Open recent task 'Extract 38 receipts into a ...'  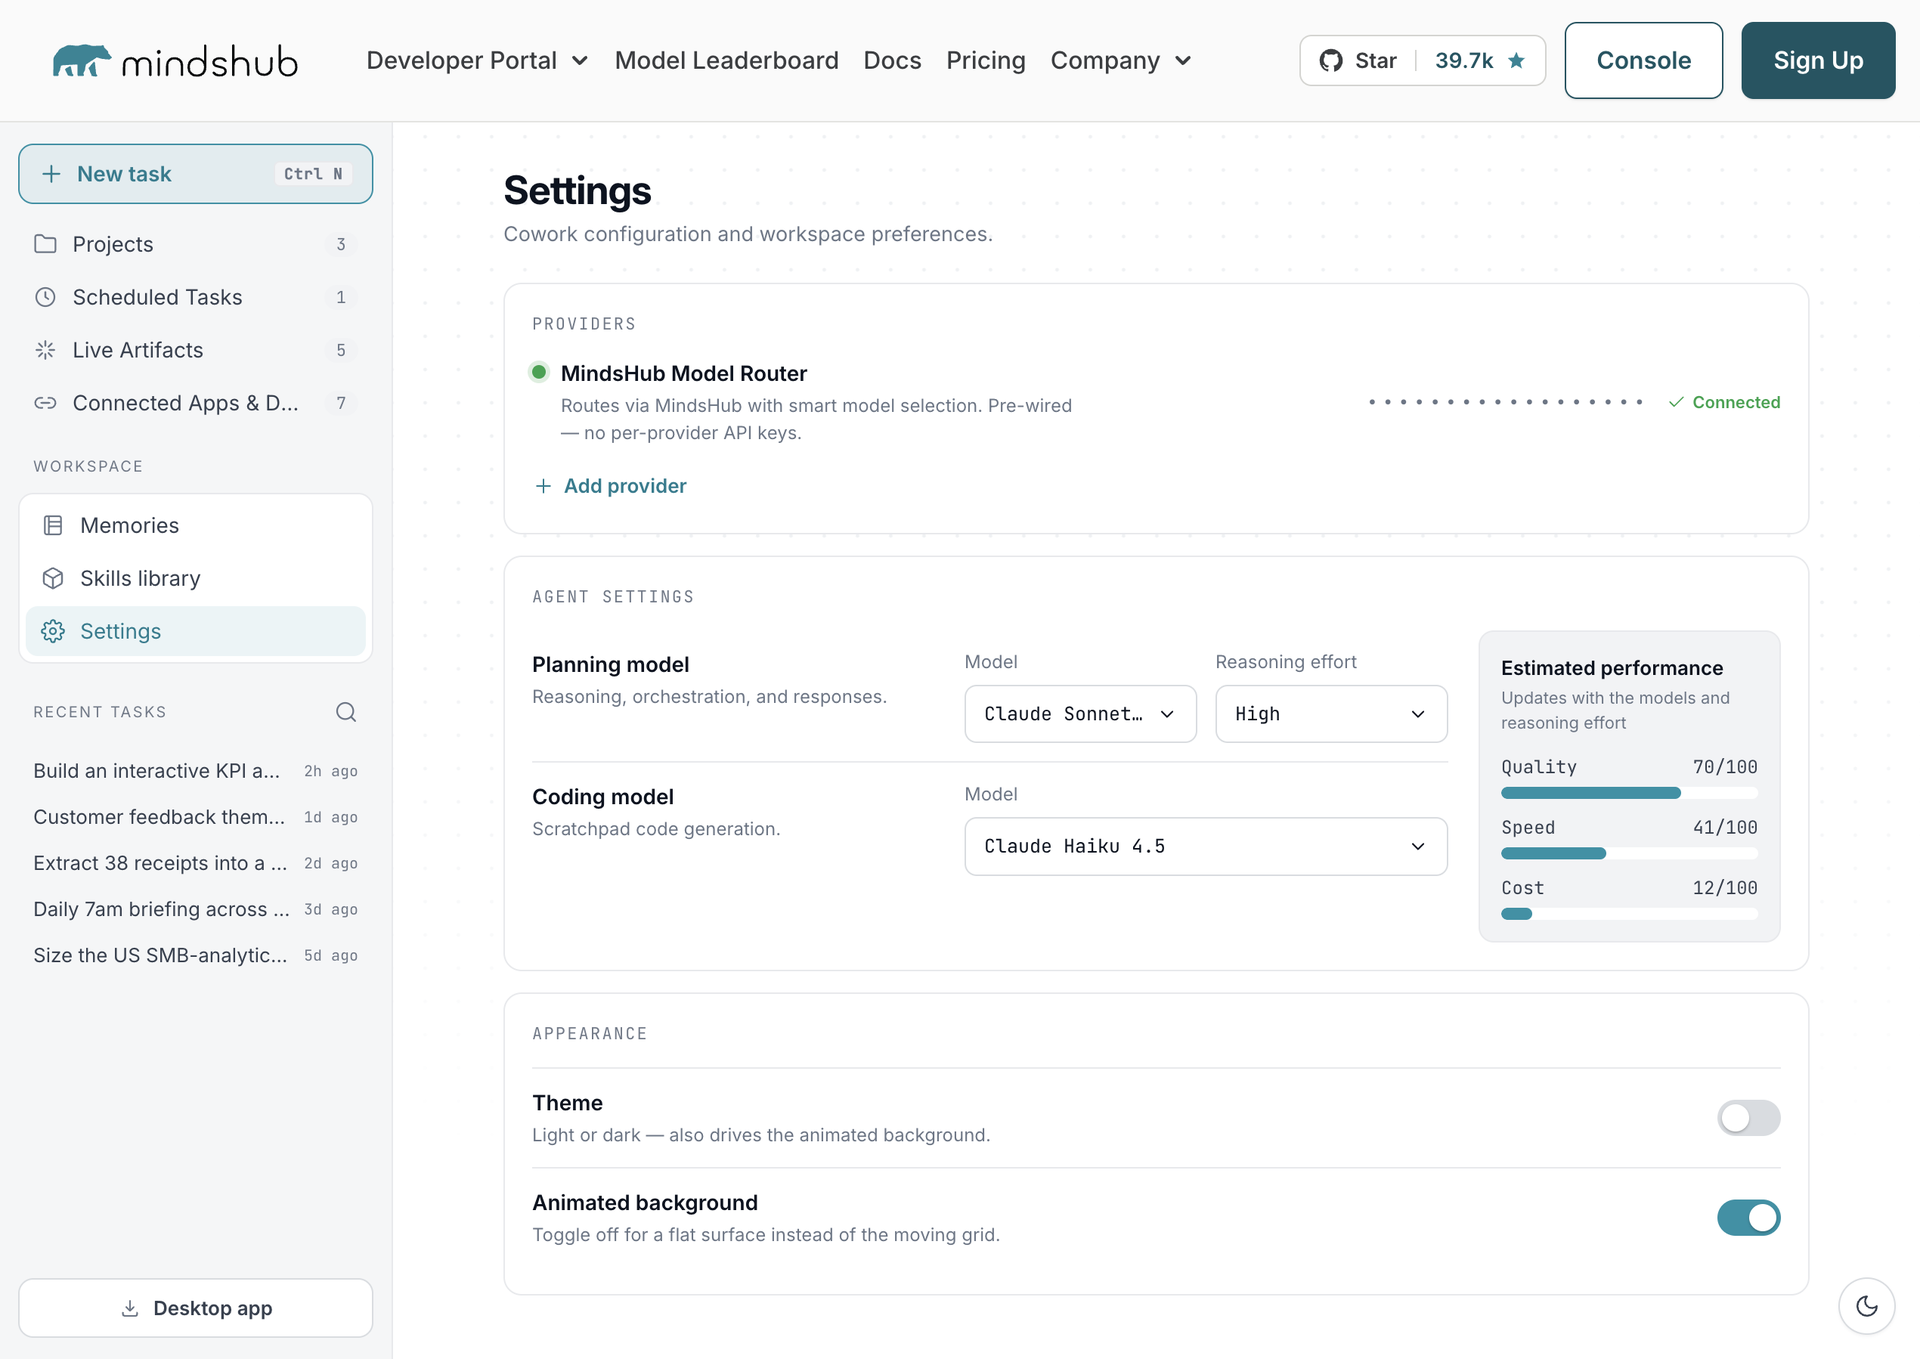[x=196, y=863]
